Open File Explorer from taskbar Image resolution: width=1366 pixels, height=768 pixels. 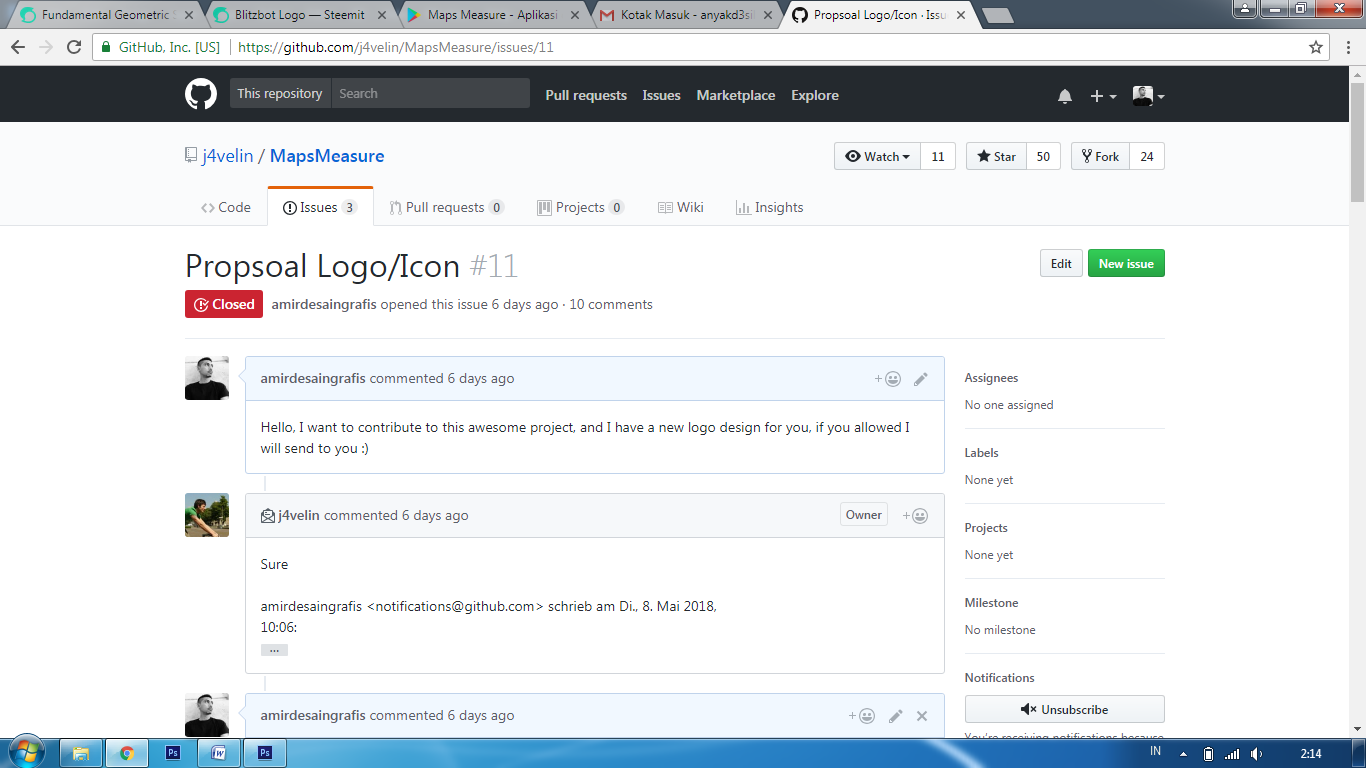pos(81,753)
